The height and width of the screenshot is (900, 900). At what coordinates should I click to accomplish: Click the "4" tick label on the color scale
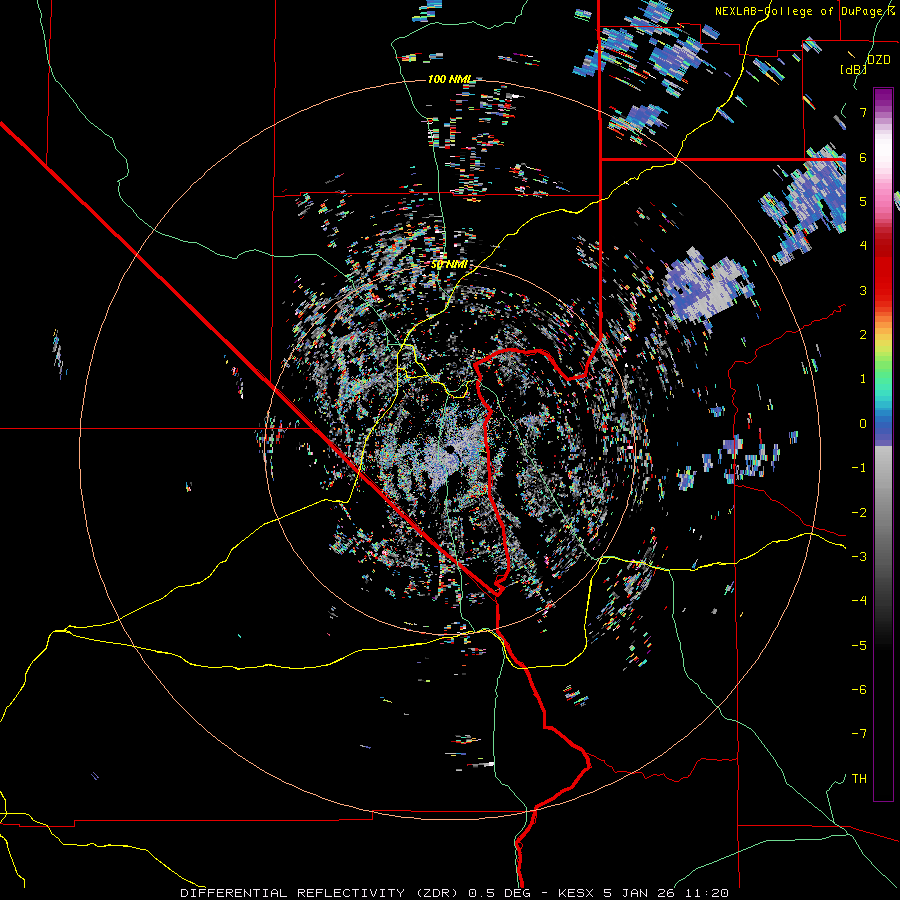pos(863,246)
